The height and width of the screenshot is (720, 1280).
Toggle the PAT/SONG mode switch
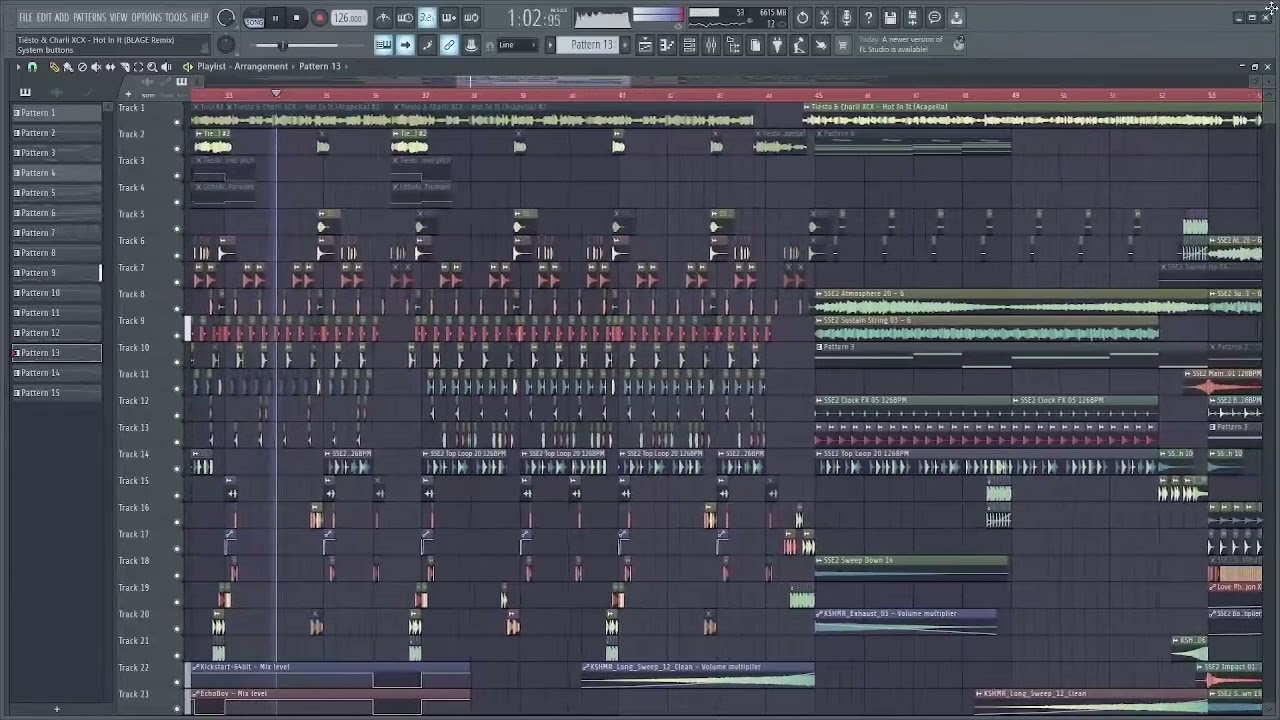coord(254,18)
